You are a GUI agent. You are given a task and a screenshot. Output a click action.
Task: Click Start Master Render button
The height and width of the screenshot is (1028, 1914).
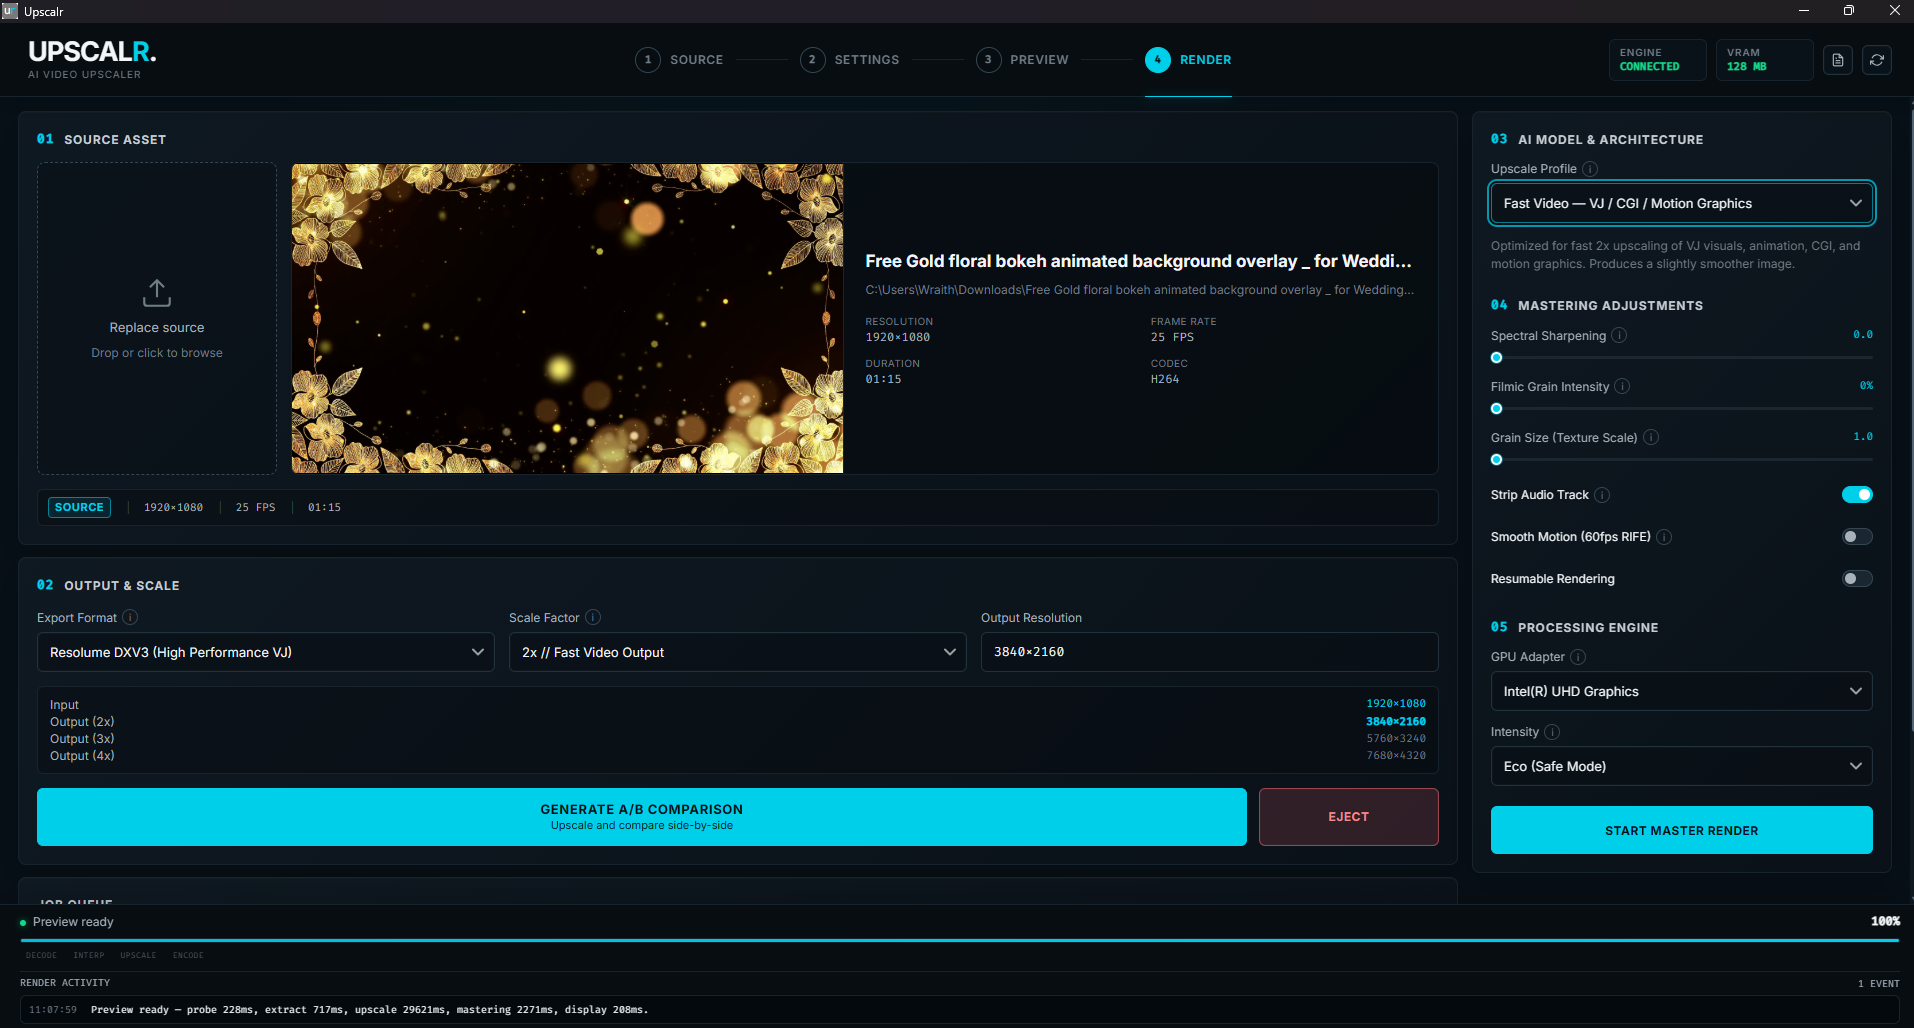[1681, 830]
